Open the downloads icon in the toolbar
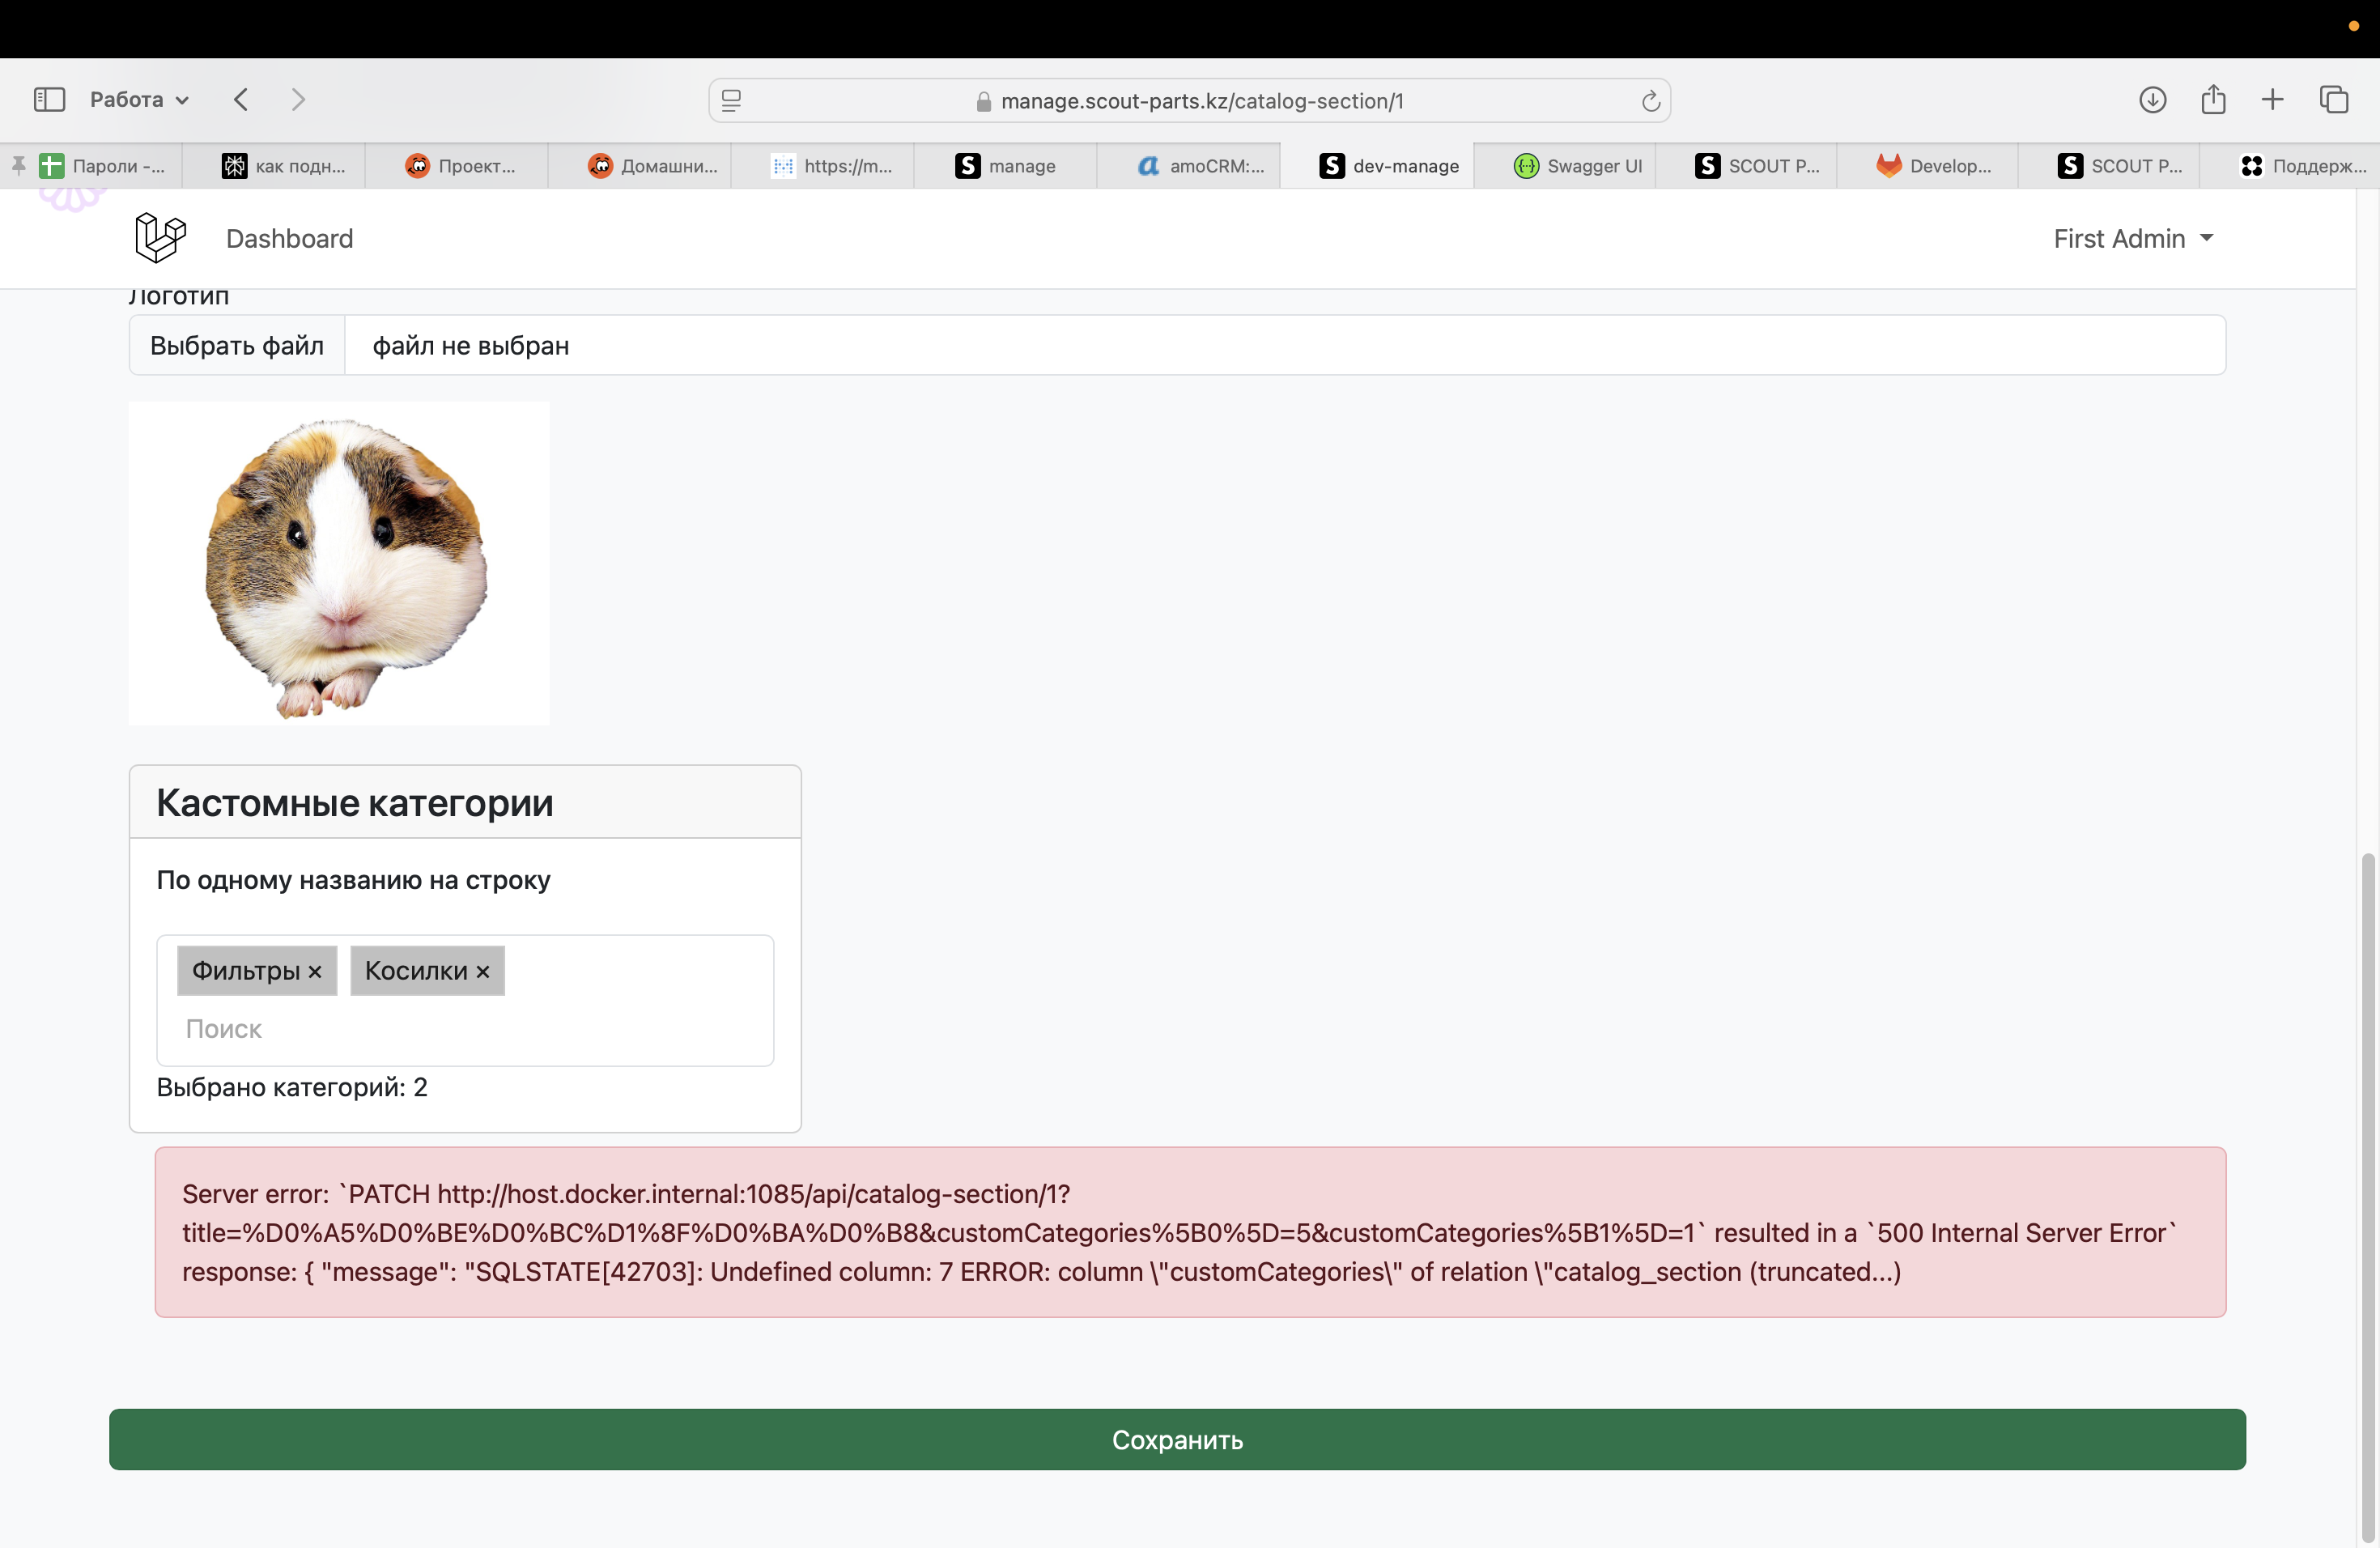Screen dimensions: 2380x1548 pos(2152,99)
